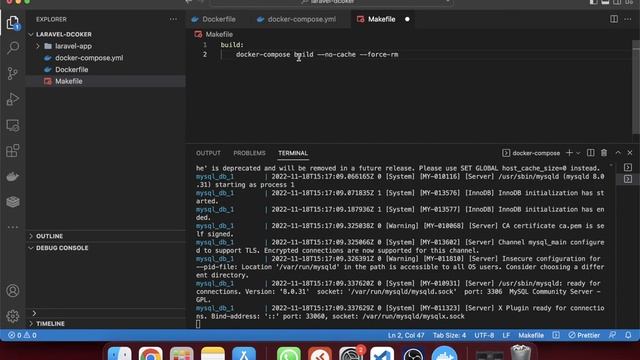Viewport: 640px width, 360px height.
Task: Expand the unnamed collapsed section above Timeline
Action: [34, 313]
